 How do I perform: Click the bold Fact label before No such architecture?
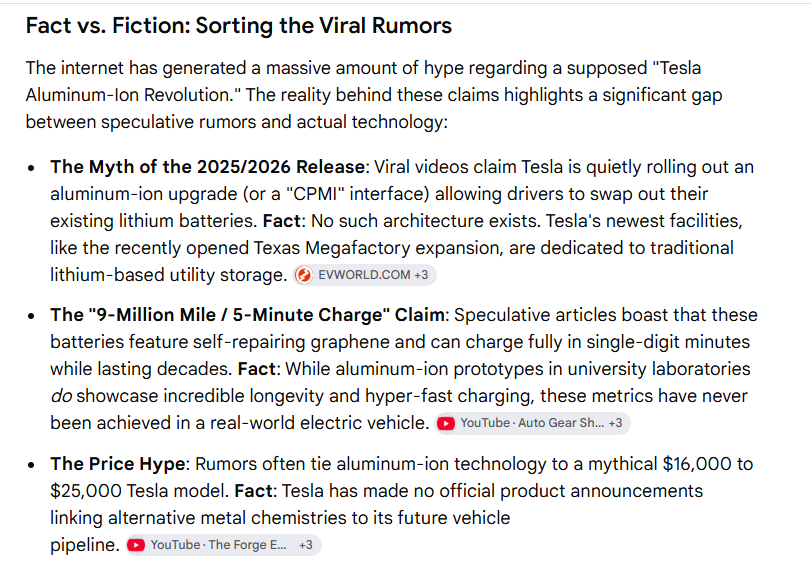pyautogui.click(x=281, y=221)
